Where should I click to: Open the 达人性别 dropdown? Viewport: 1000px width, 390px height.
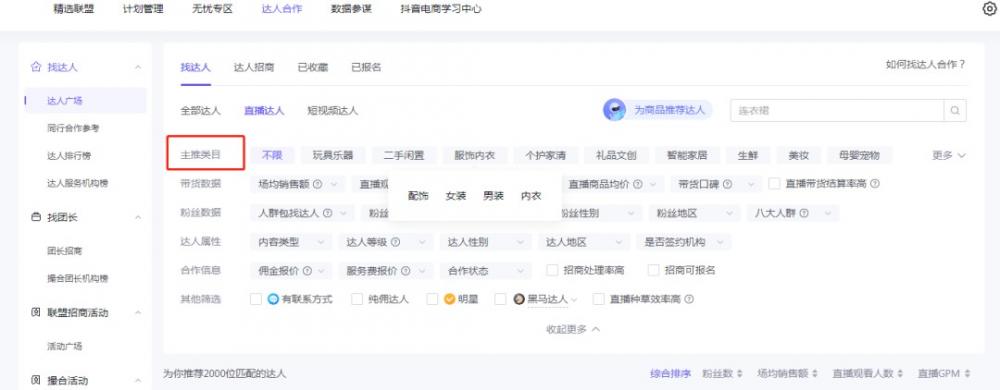click(485, 242)
